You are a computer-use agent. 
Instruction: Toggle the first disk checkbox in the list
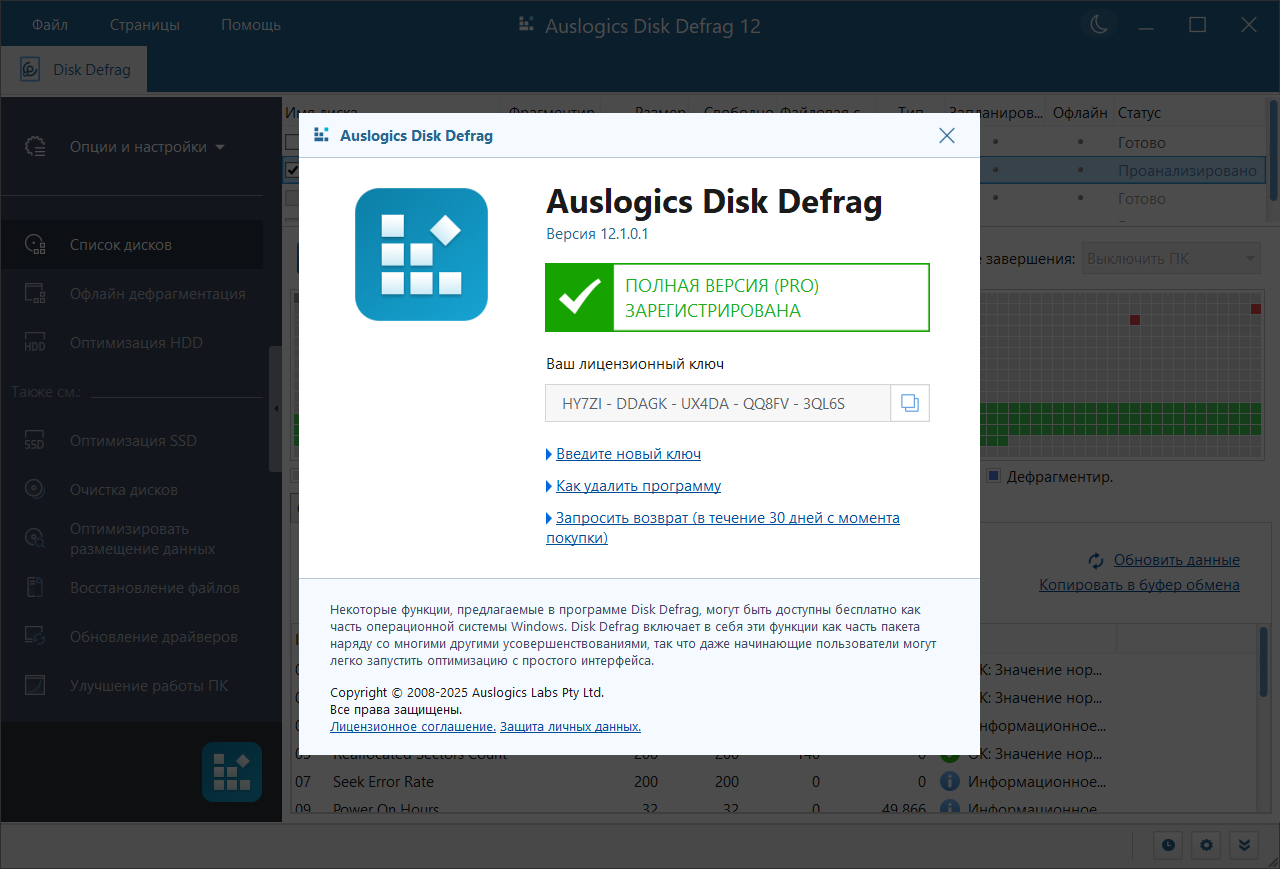(x=292, y=143)
